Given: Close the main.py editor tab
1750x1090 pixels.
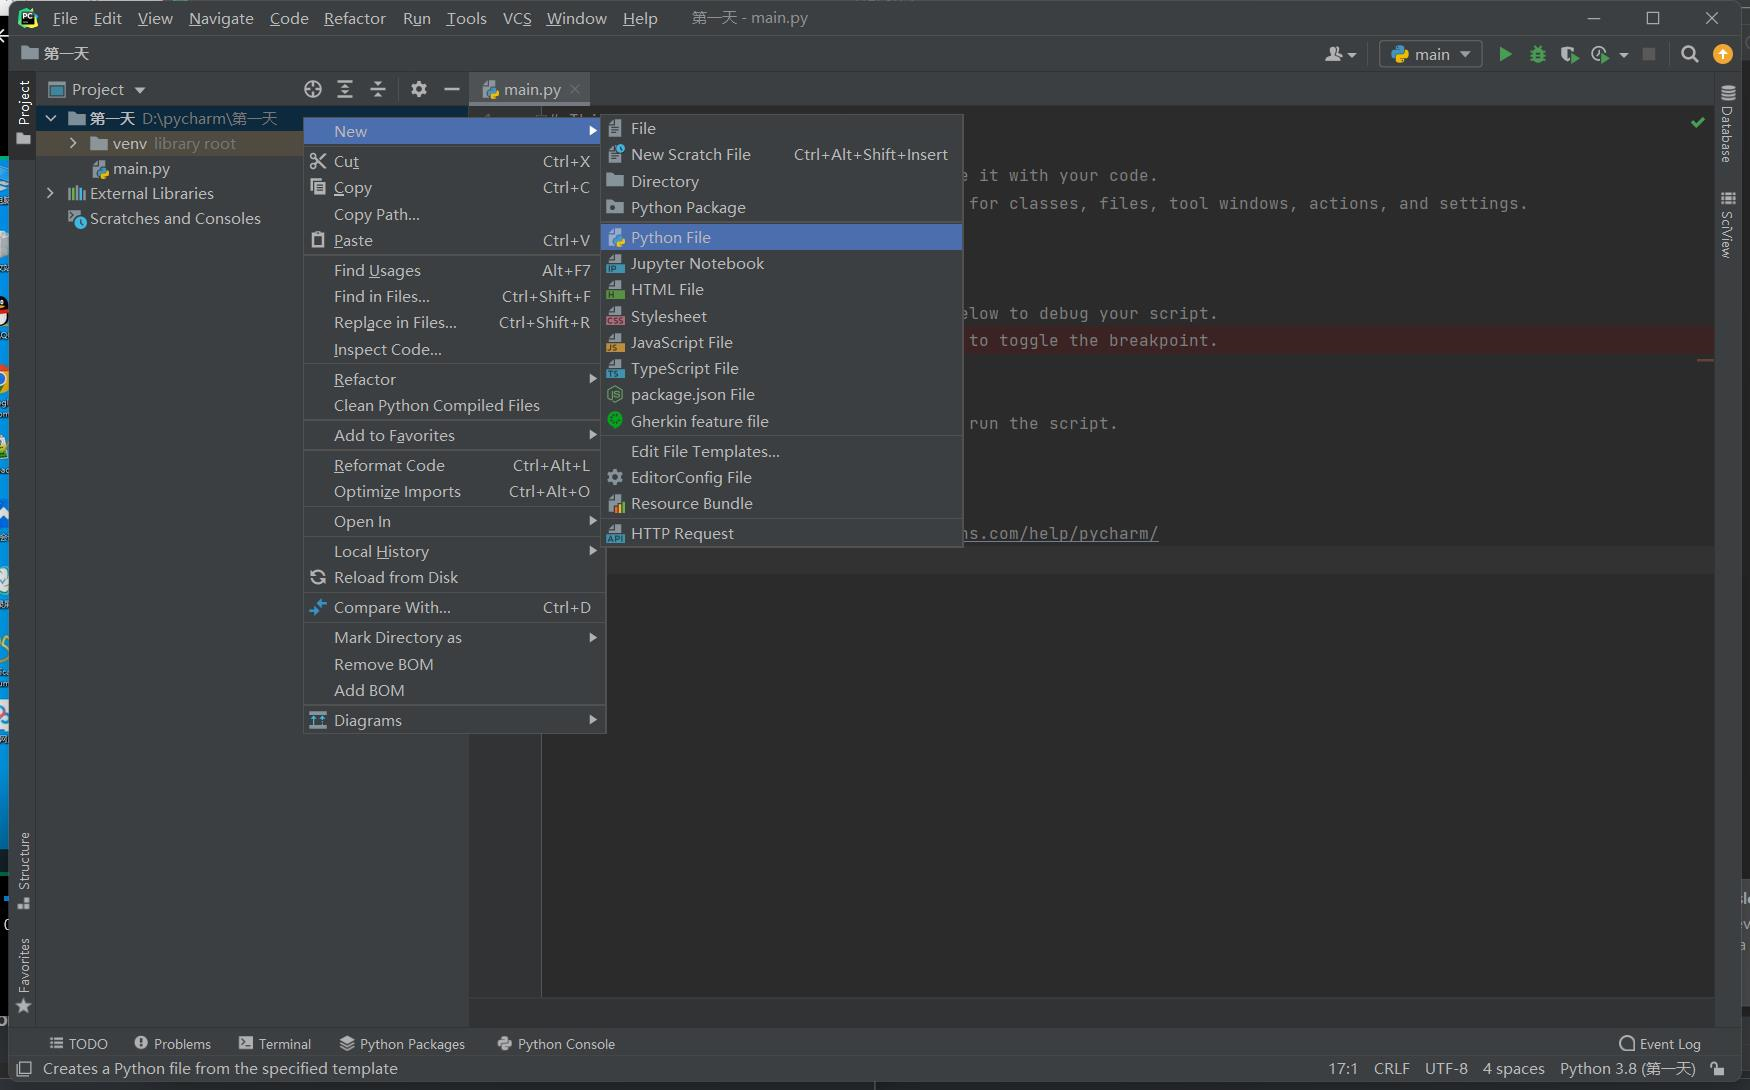Looking at the screenshot, I should point(575,89).
